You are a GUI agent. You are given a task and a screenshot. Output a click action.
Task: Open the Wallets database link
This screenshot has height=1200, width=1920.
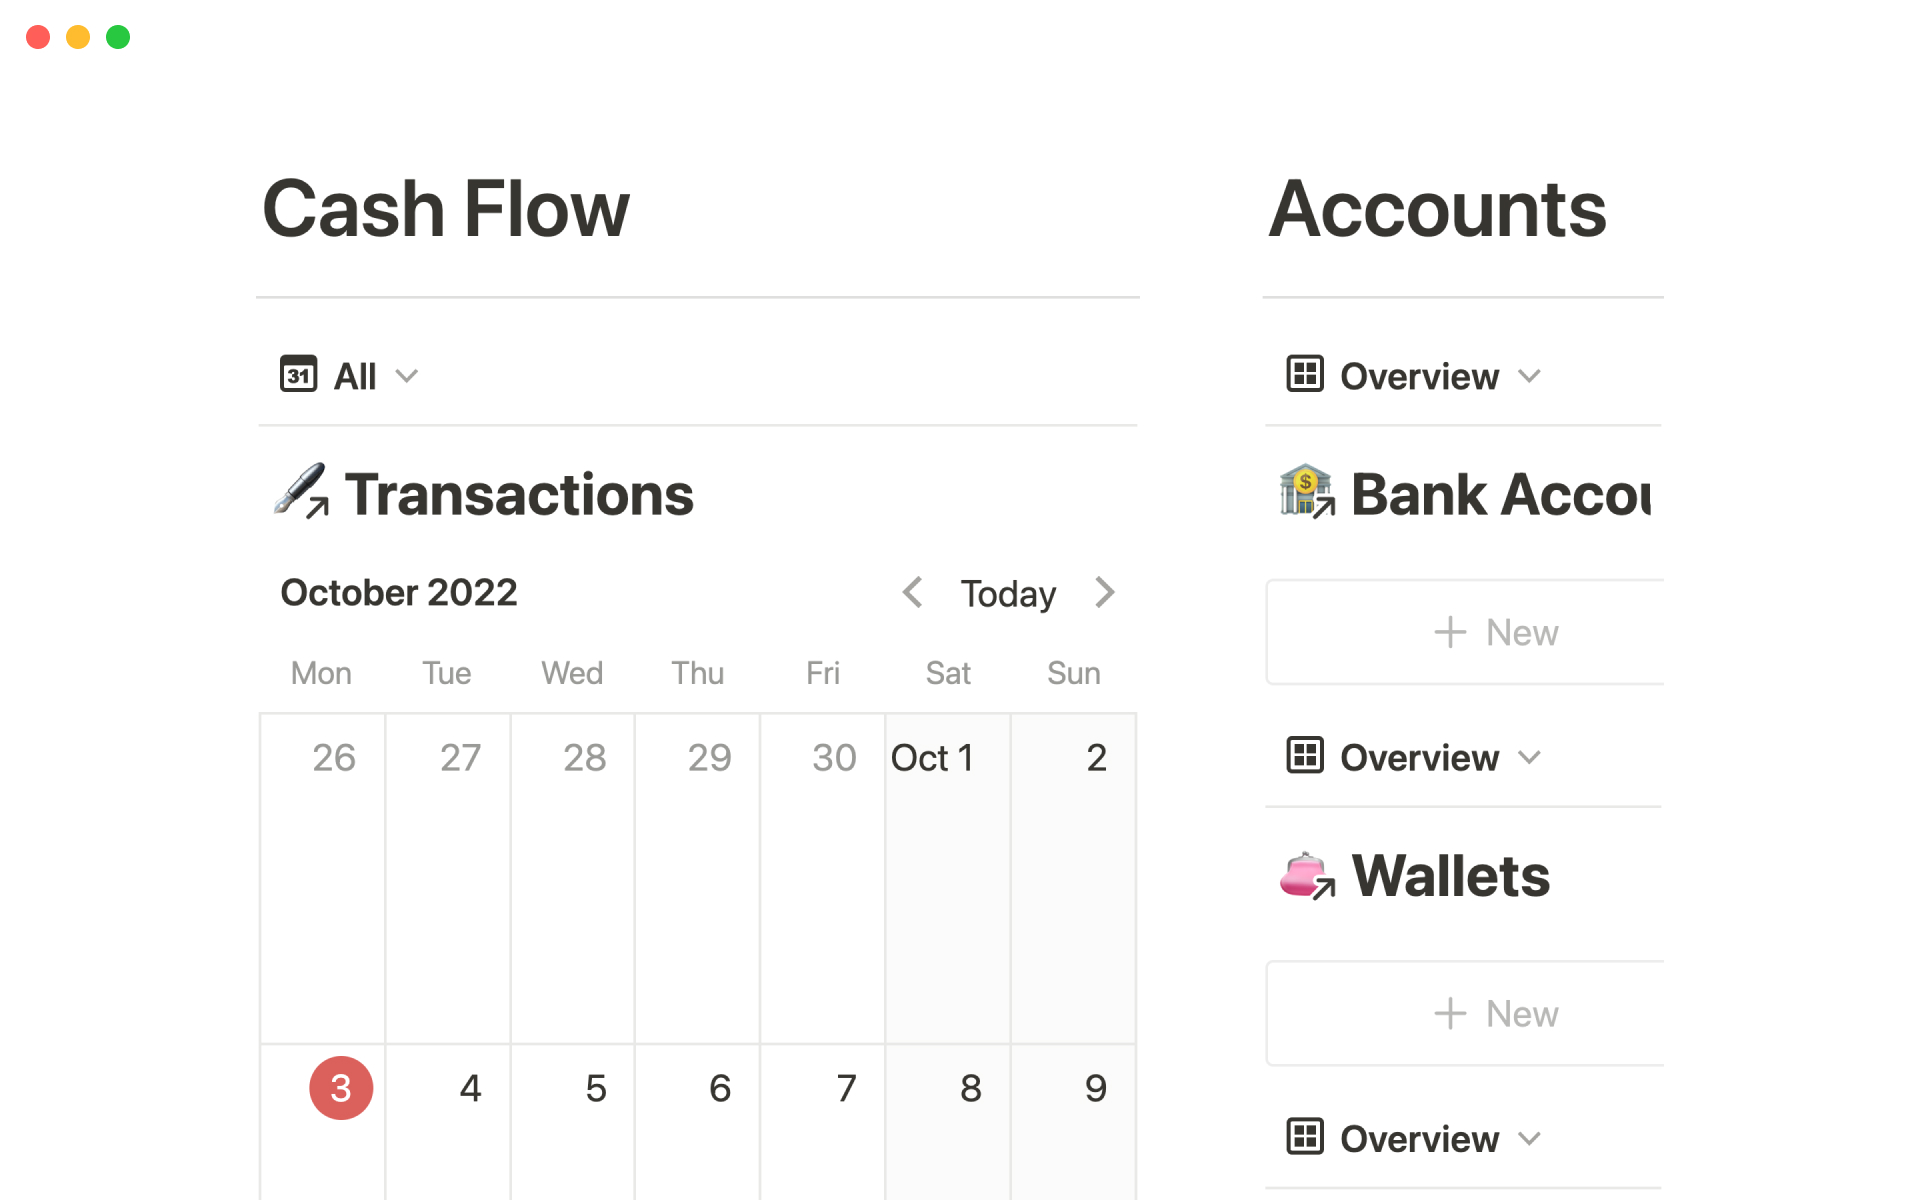(1450, 876)
